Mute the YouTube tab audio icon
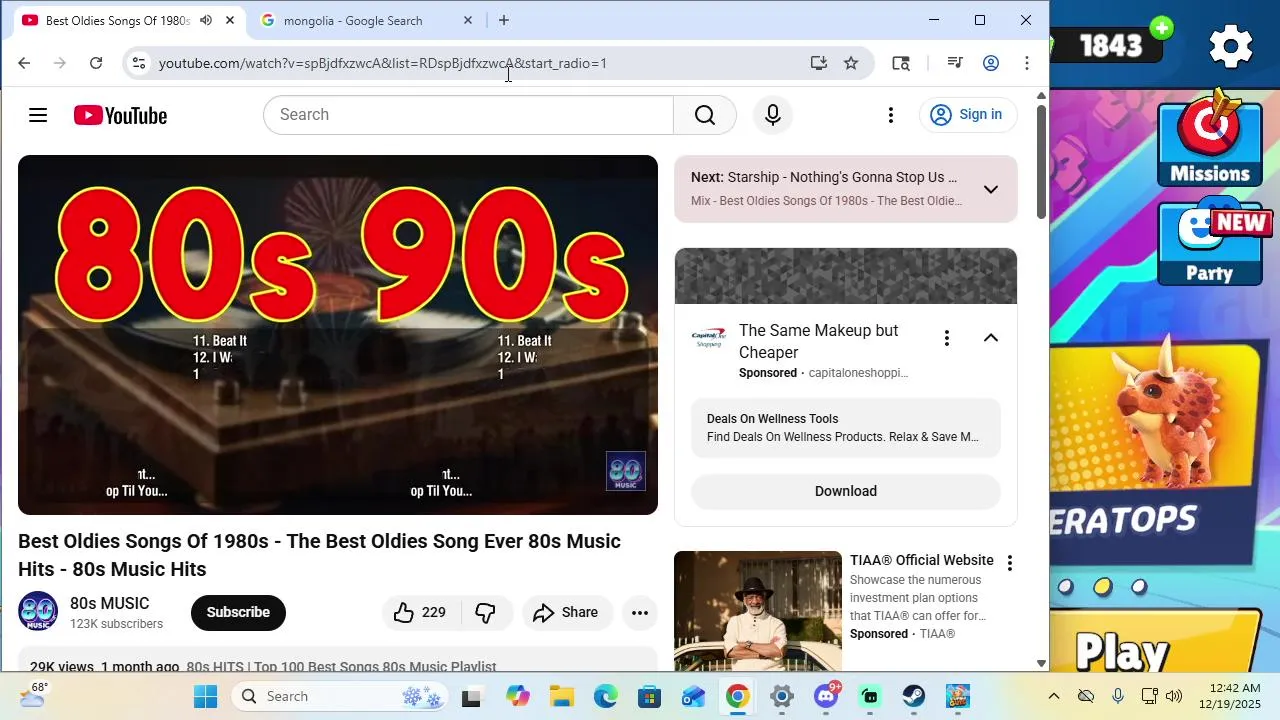The width and height of the screenshot is (1280, 720). [206, 20]
